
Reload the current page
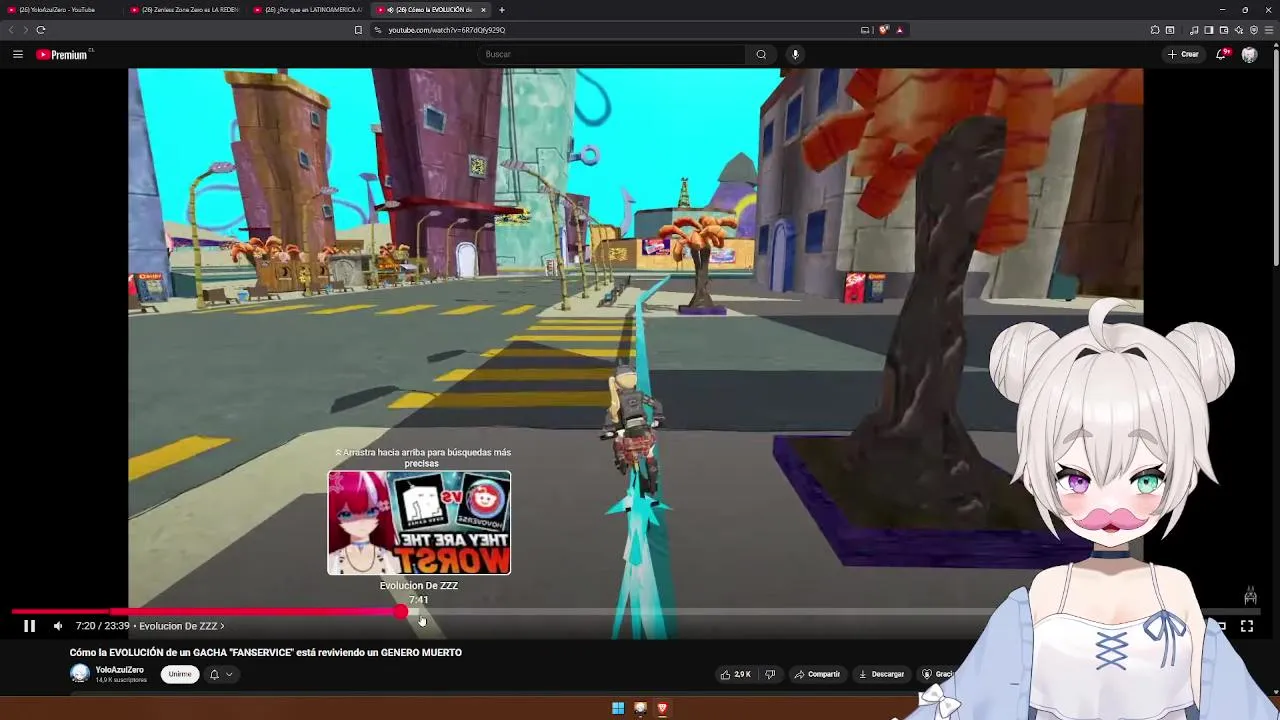point(41,30)
